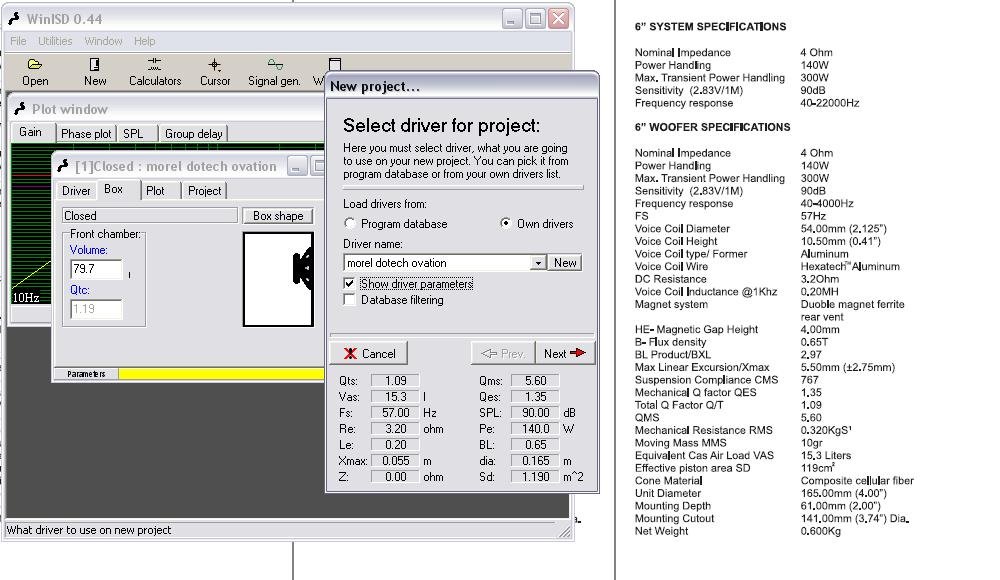Viewport: 1000px width, 580px height.
Task: Click the New driver button
Action: (565, 263)
